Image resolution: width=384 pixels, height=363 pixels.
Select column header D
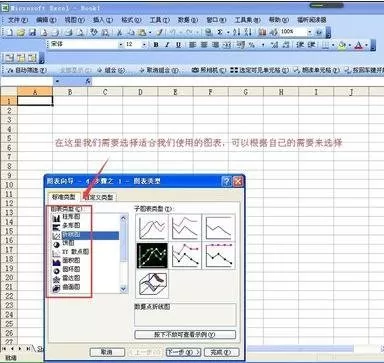pyautogui.click(x=140, y=92)
